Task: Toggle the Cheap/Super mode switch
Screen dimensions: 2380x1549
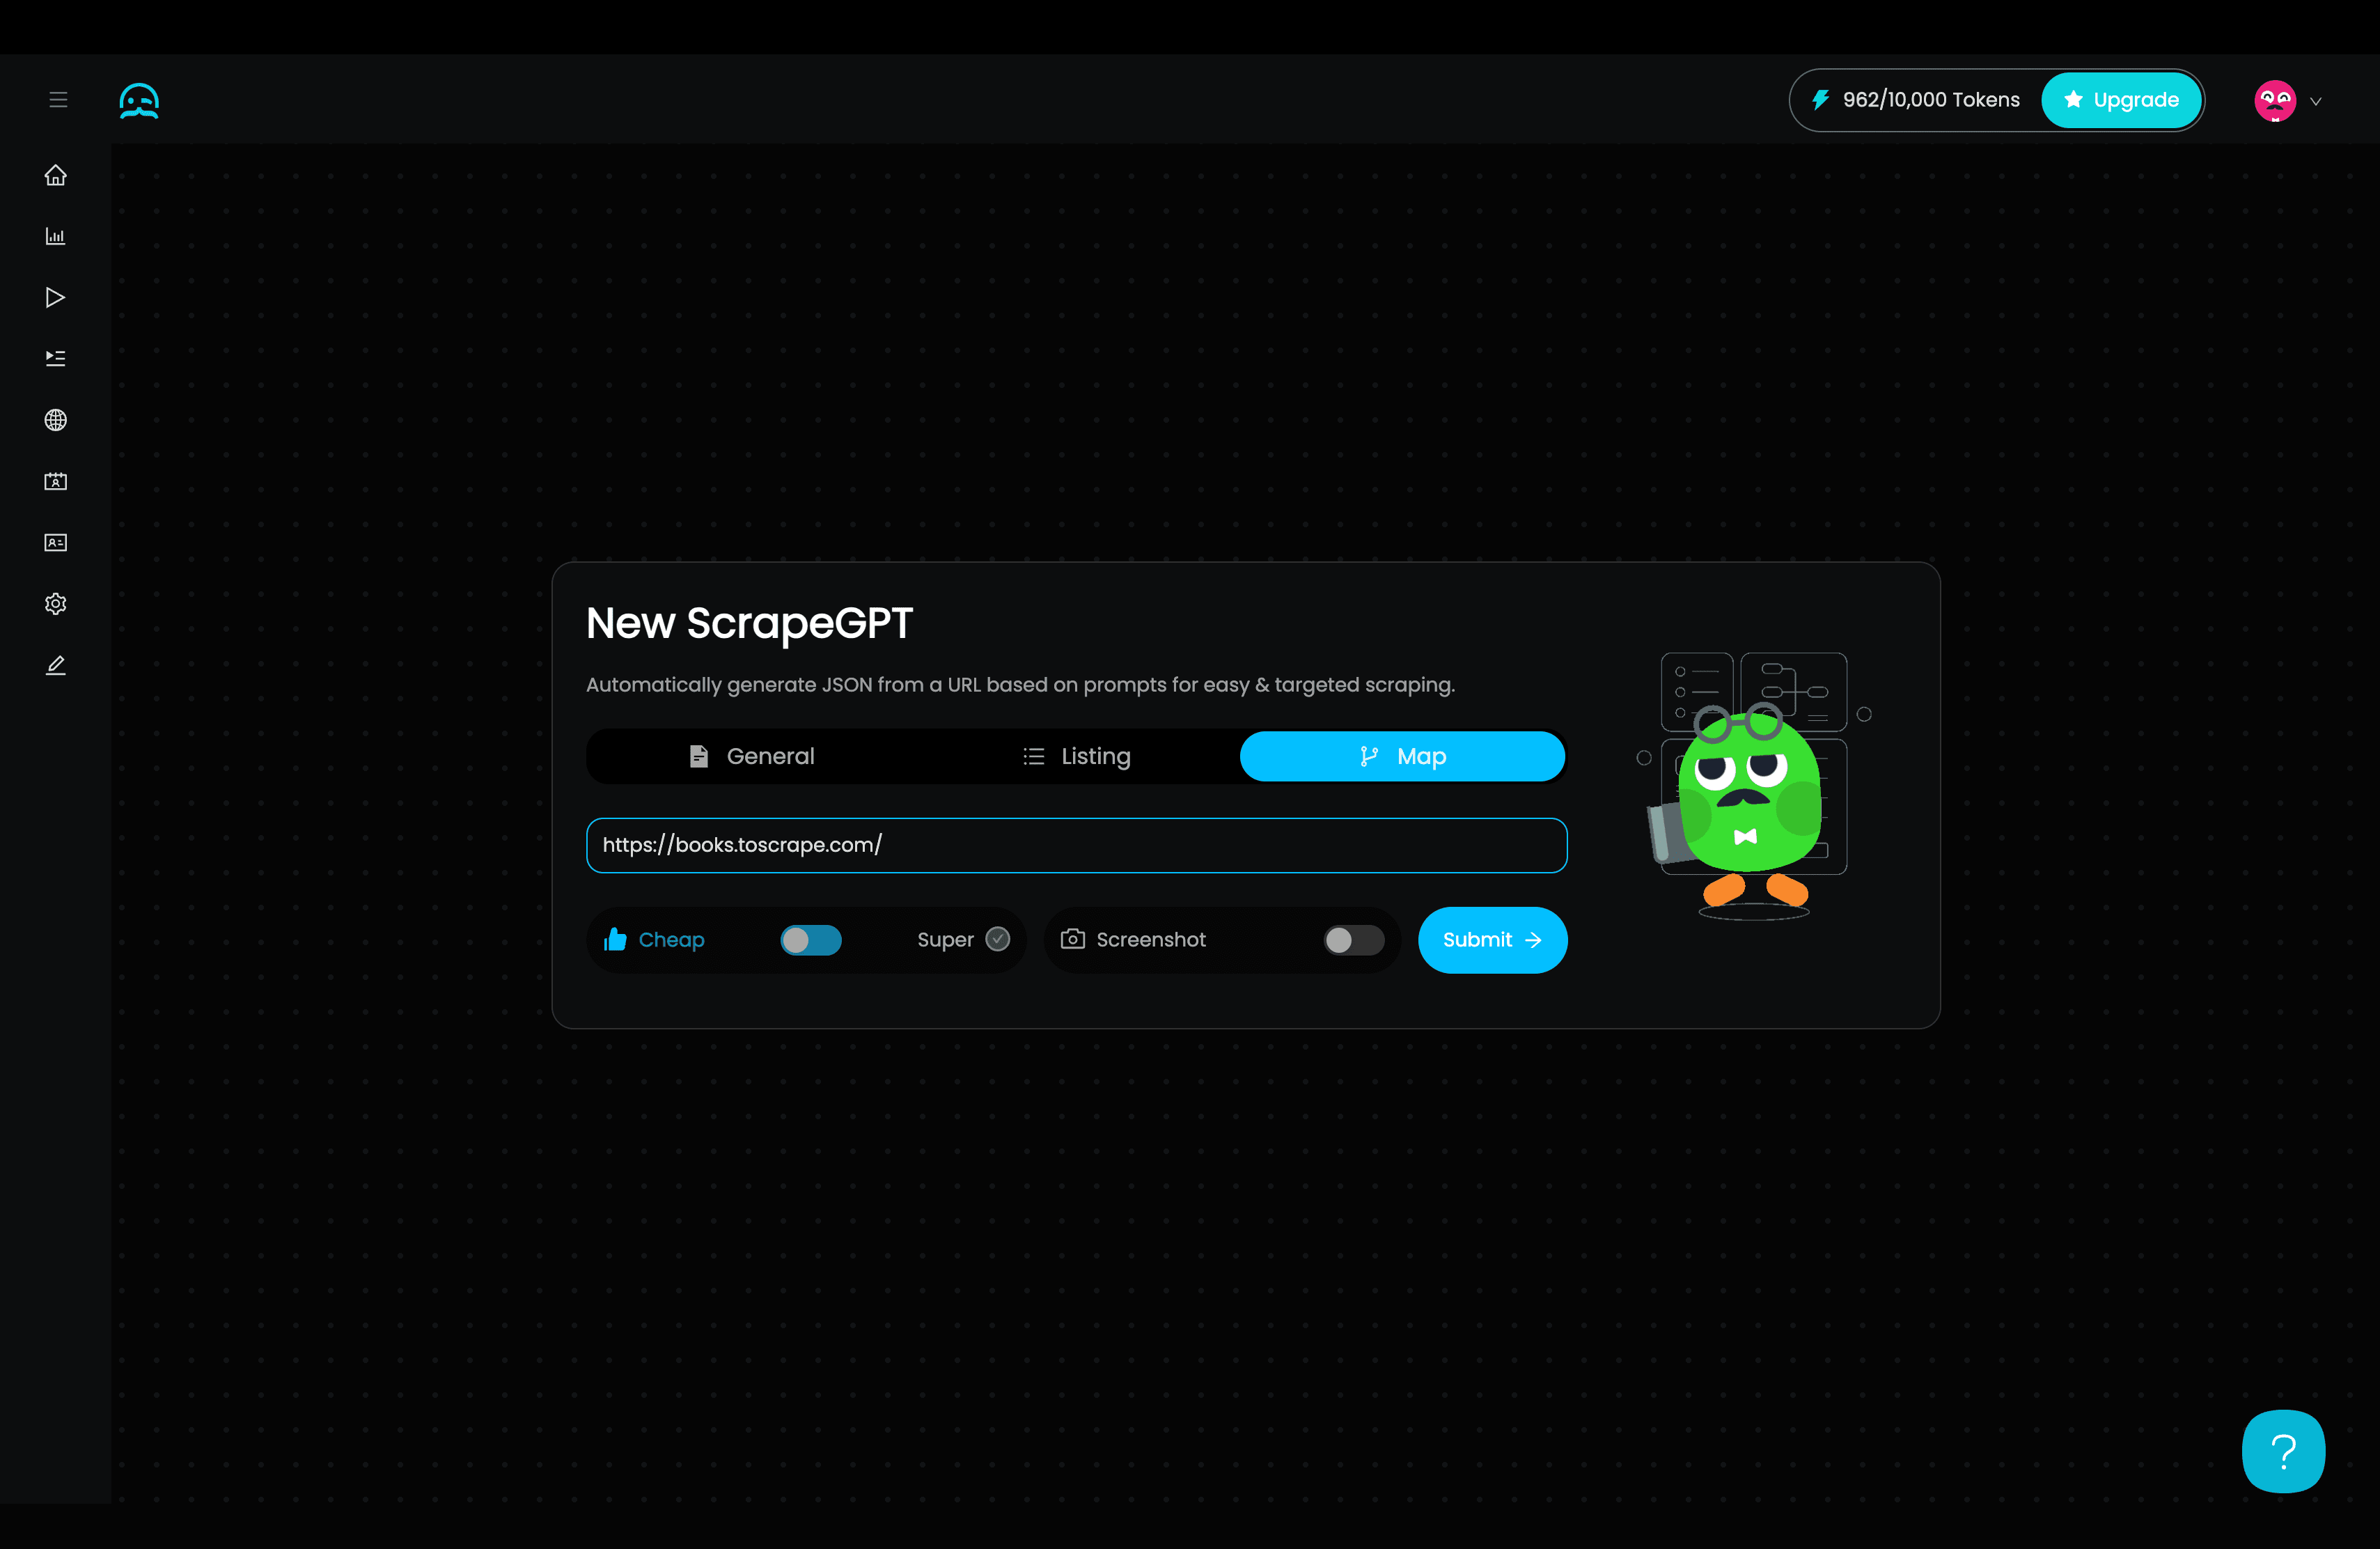Action: [x=810, y=940]
